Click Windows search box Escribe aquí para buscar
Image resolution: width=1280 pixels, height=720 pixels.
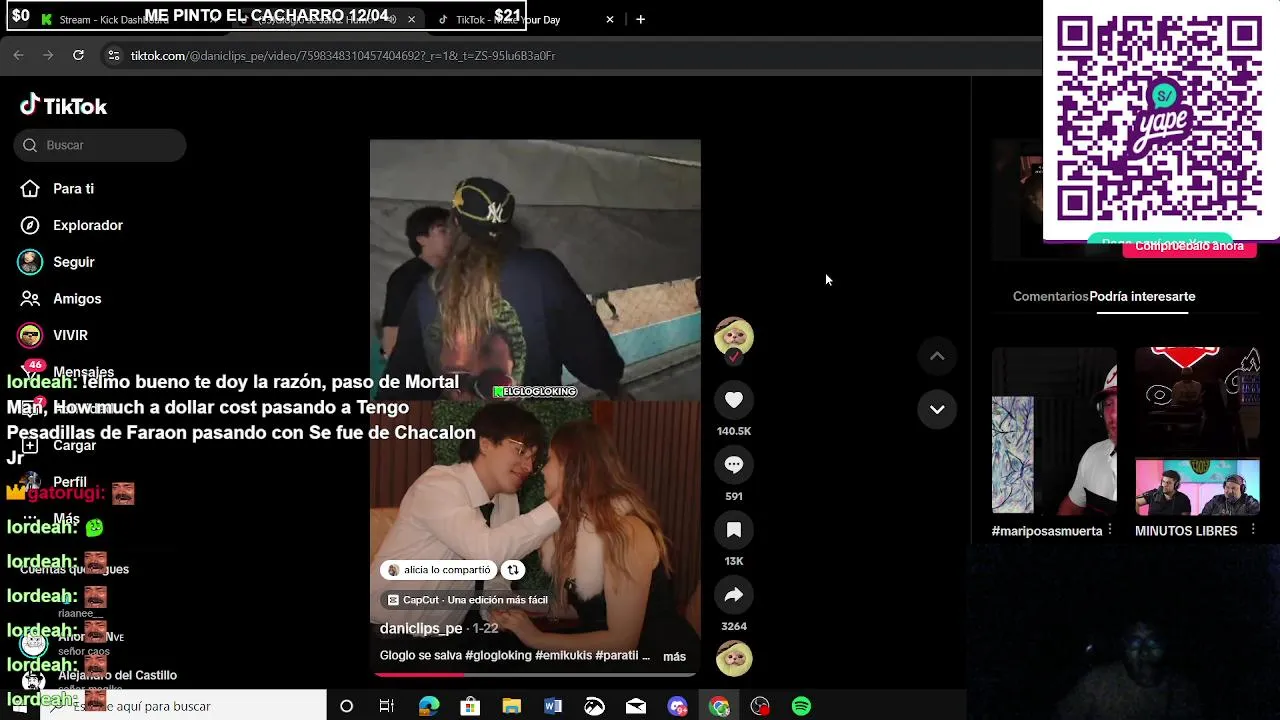(x=183, y=706)
